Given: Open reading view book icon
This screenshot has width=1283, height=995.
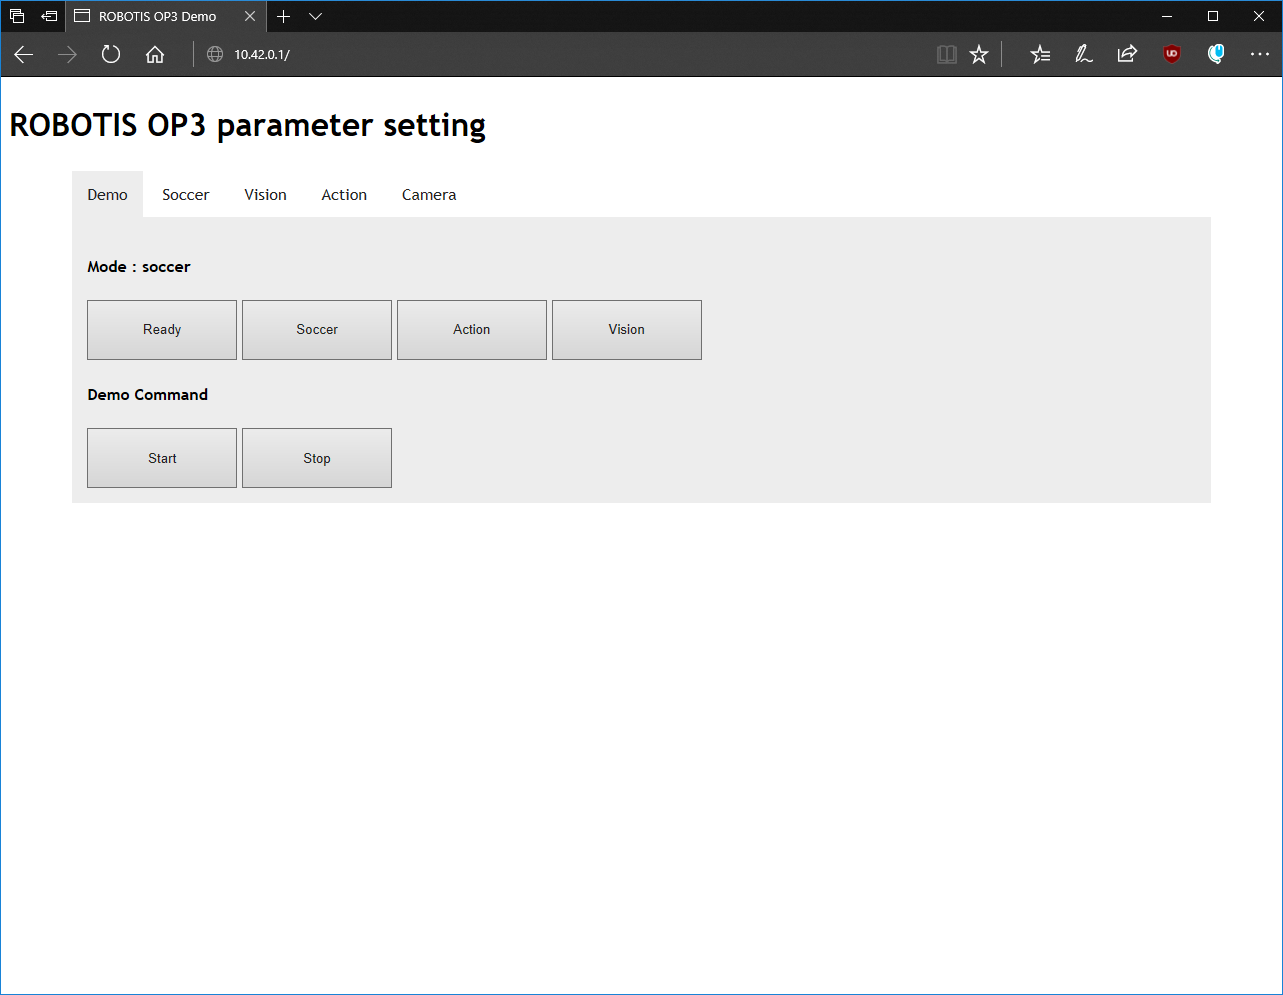Looking at the screenshot, I should pos(946,55).
